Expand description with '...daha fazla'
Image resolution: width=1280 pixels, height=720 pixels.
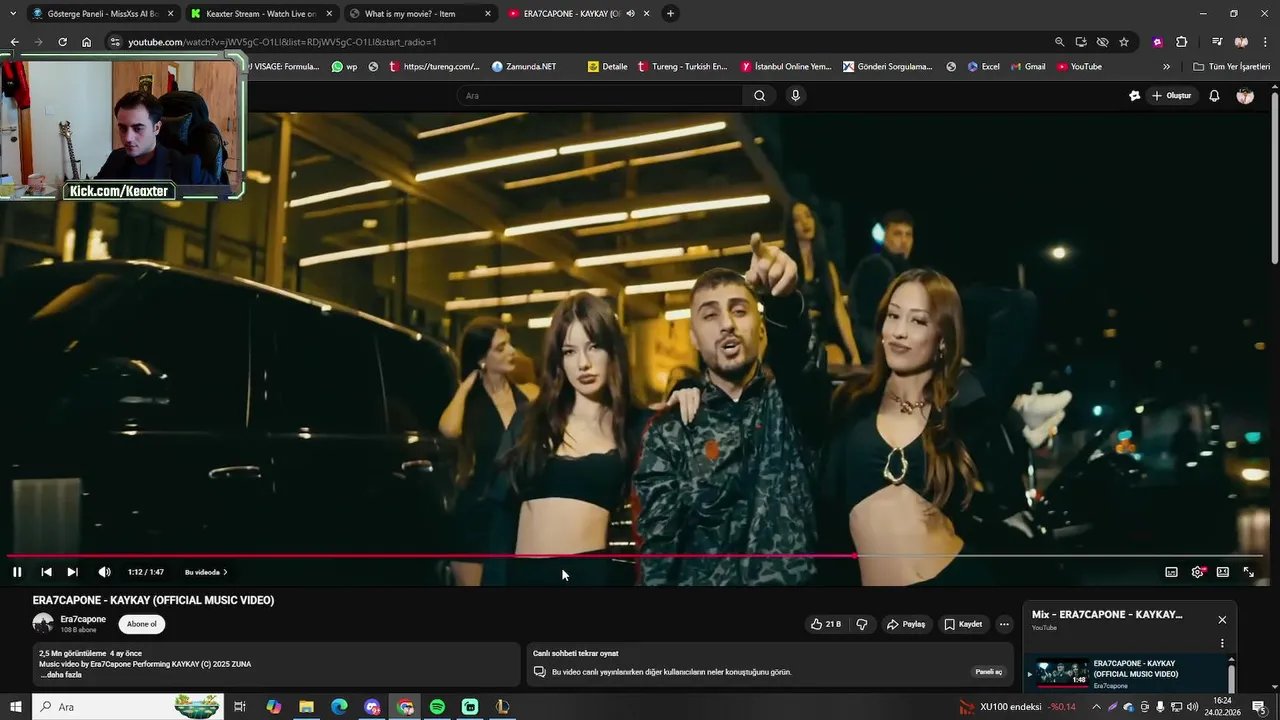[61, 675]
